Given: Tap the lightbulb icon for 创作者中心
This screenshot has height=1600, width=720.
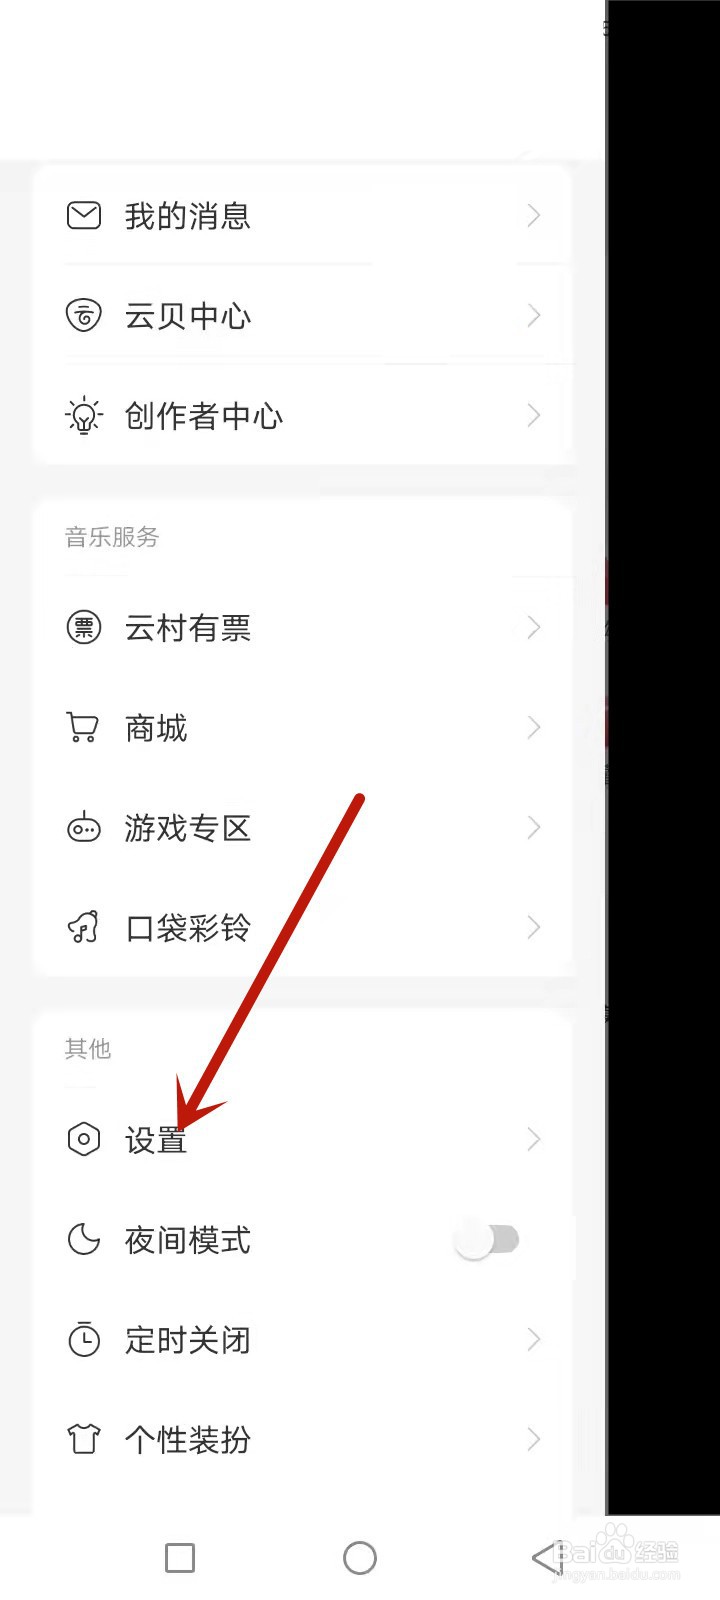Looking at the screenshot, I should pyautogui.click(x=83, y=415).
